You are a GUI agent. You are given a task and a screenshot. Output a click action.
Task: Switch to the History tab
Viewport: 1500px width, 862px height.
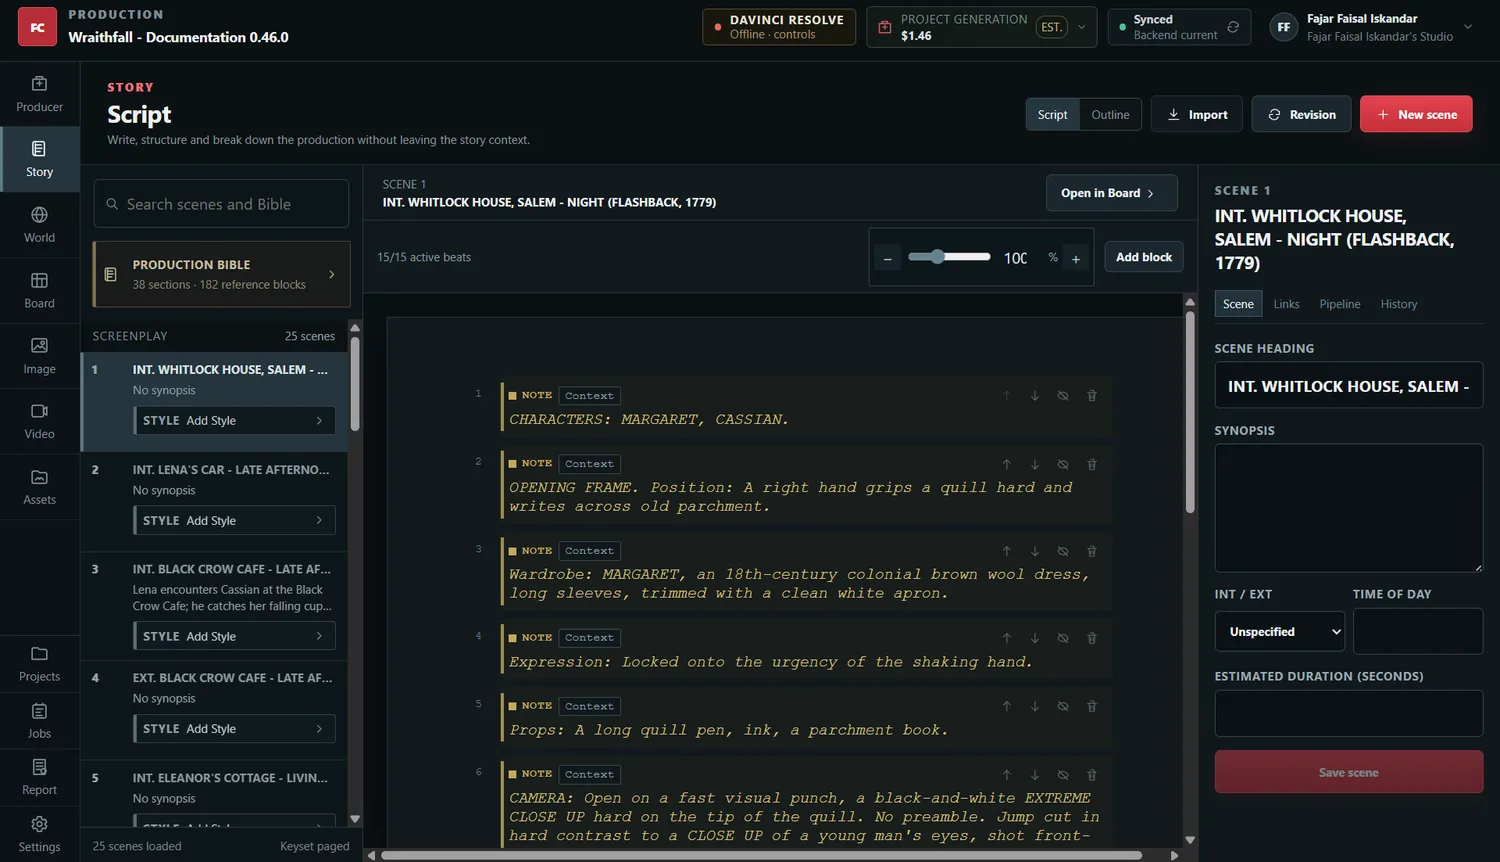tap(1399, 304)
